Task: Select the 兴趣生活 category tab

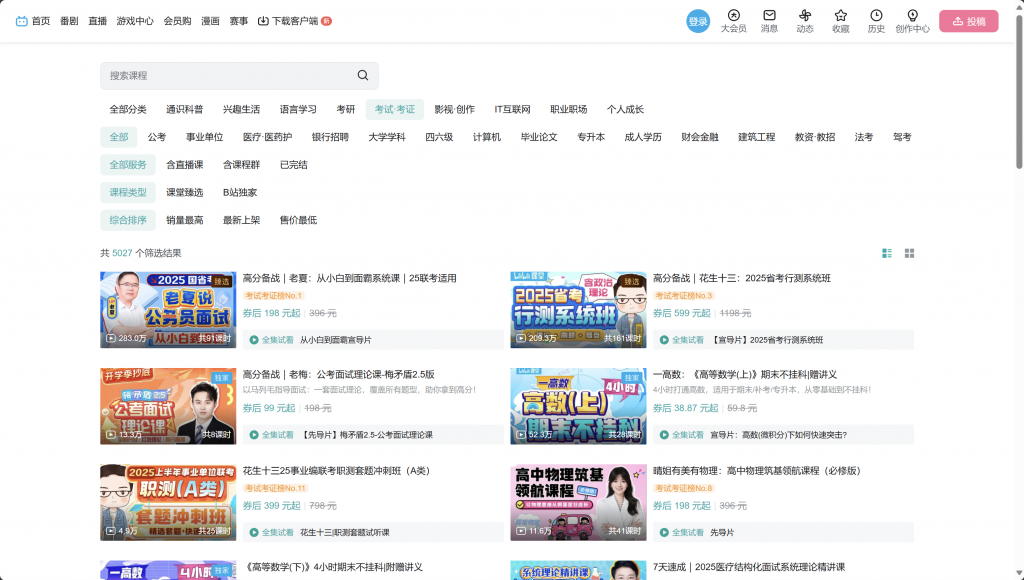Action: click(x=242, y=109)
